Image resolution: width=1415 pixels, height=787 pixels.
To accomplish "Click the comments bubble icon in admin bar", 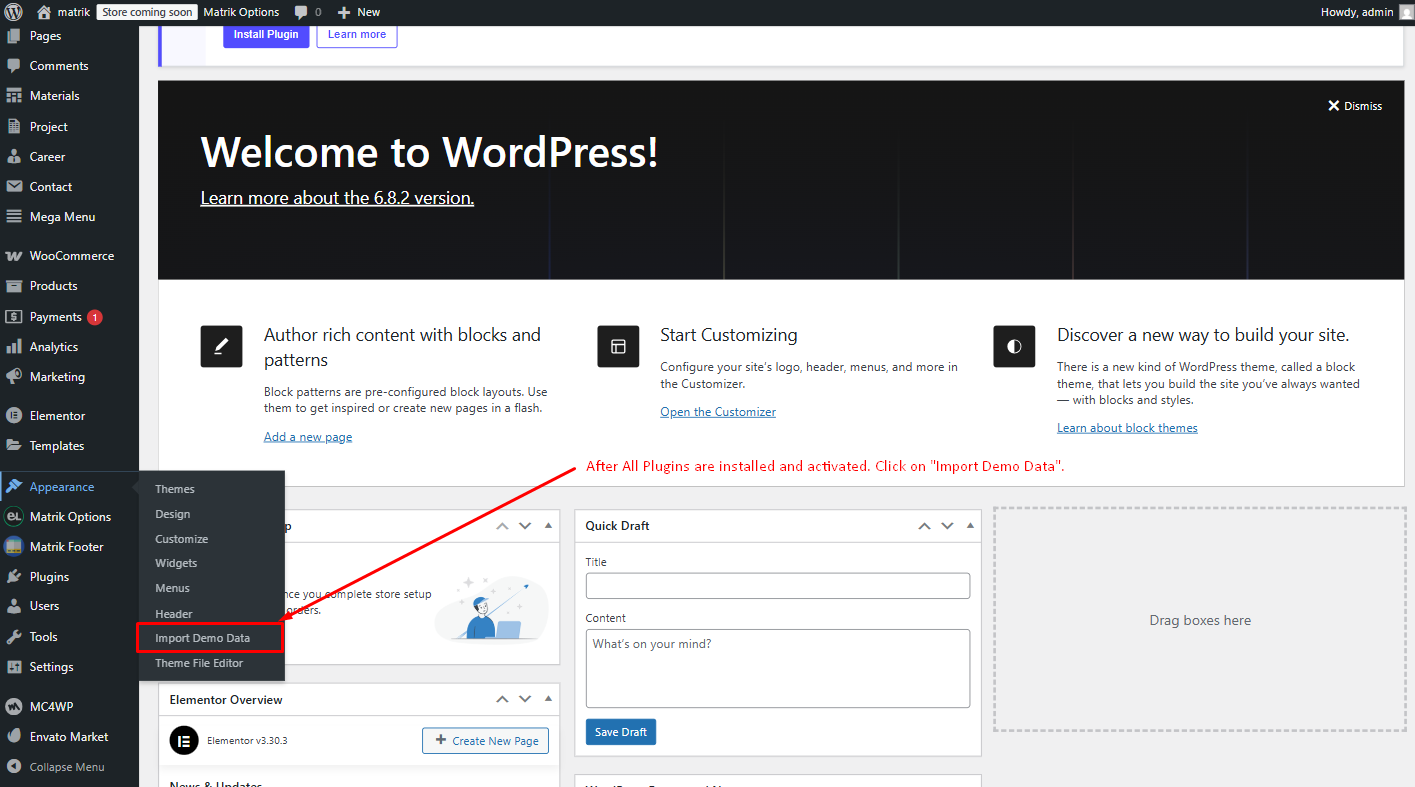I will point(301,12).
